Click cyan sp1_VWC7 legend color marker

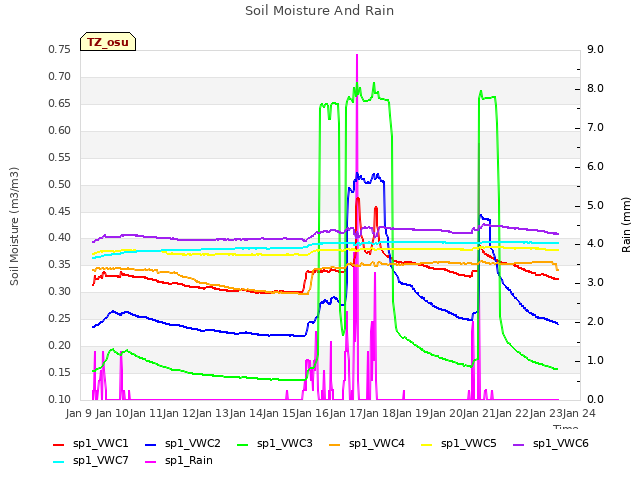(x=59, y=462)
